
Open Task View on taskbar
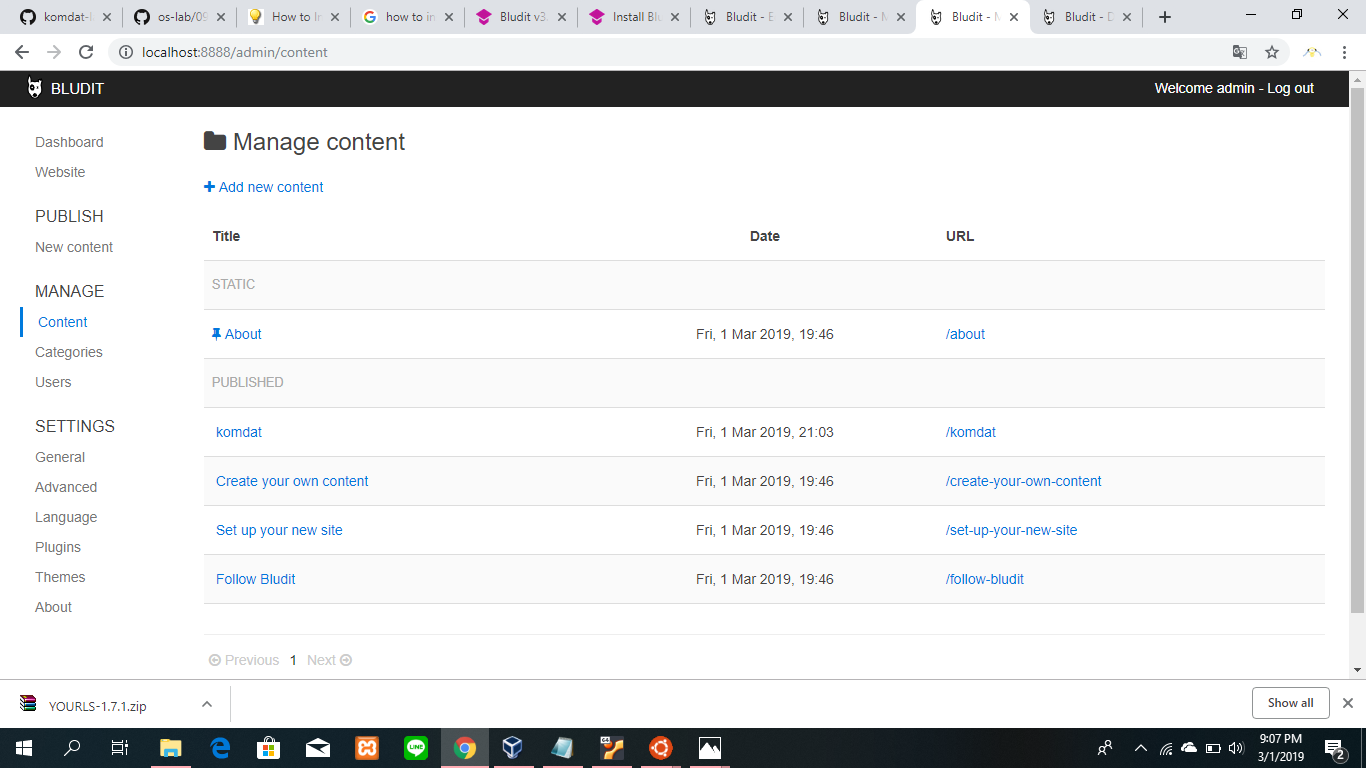pyautogui.click(x=119, y=747)
